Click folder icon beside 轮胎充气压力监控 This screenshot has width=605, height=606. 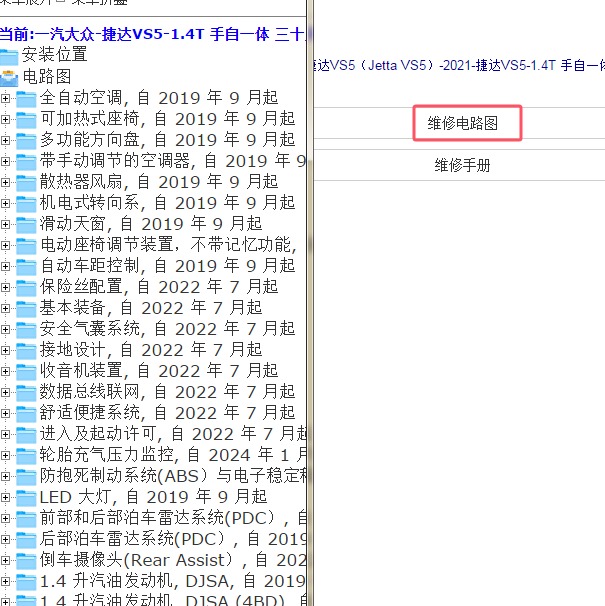[26, 456]
